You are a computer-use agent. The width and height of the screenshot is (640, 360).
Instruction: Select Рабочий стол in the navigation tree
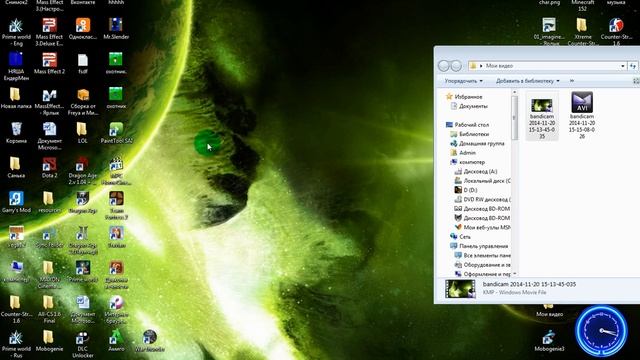(467, 125)
